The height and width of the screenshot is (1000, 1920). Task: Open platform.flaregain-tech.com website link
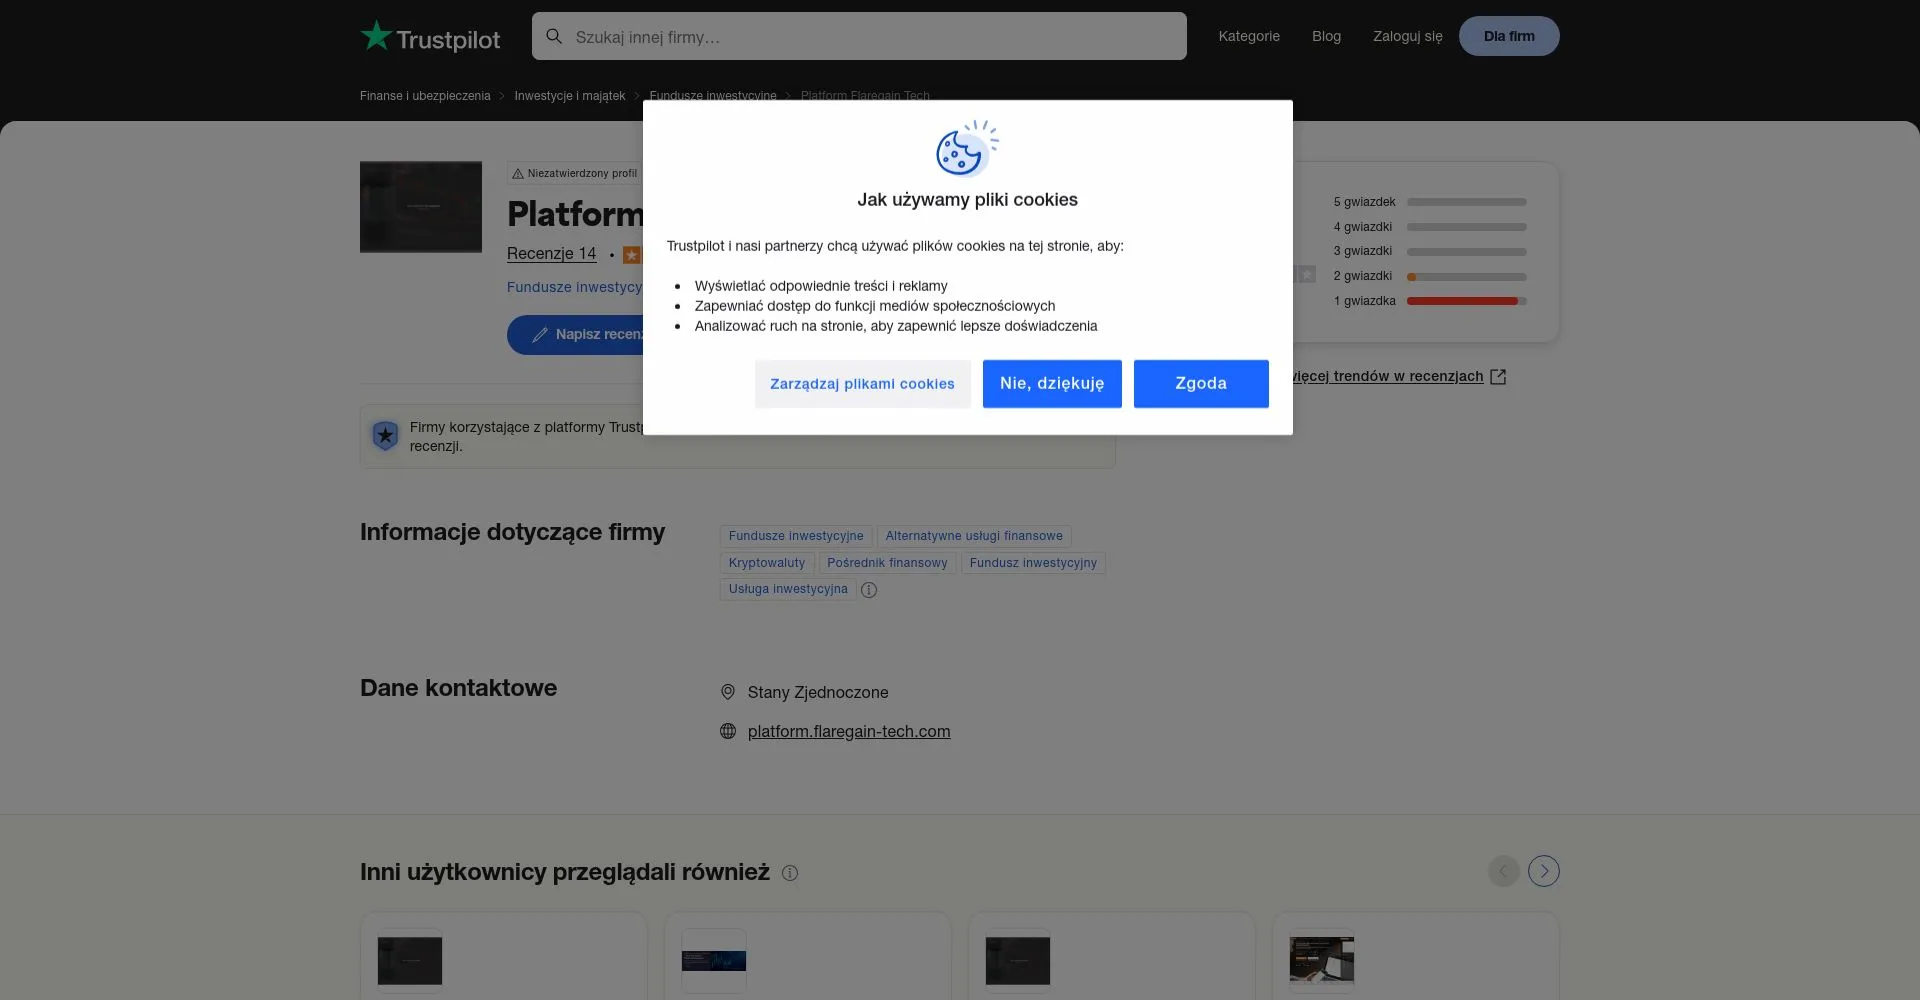pyautogui.click(x=849, y=731)
